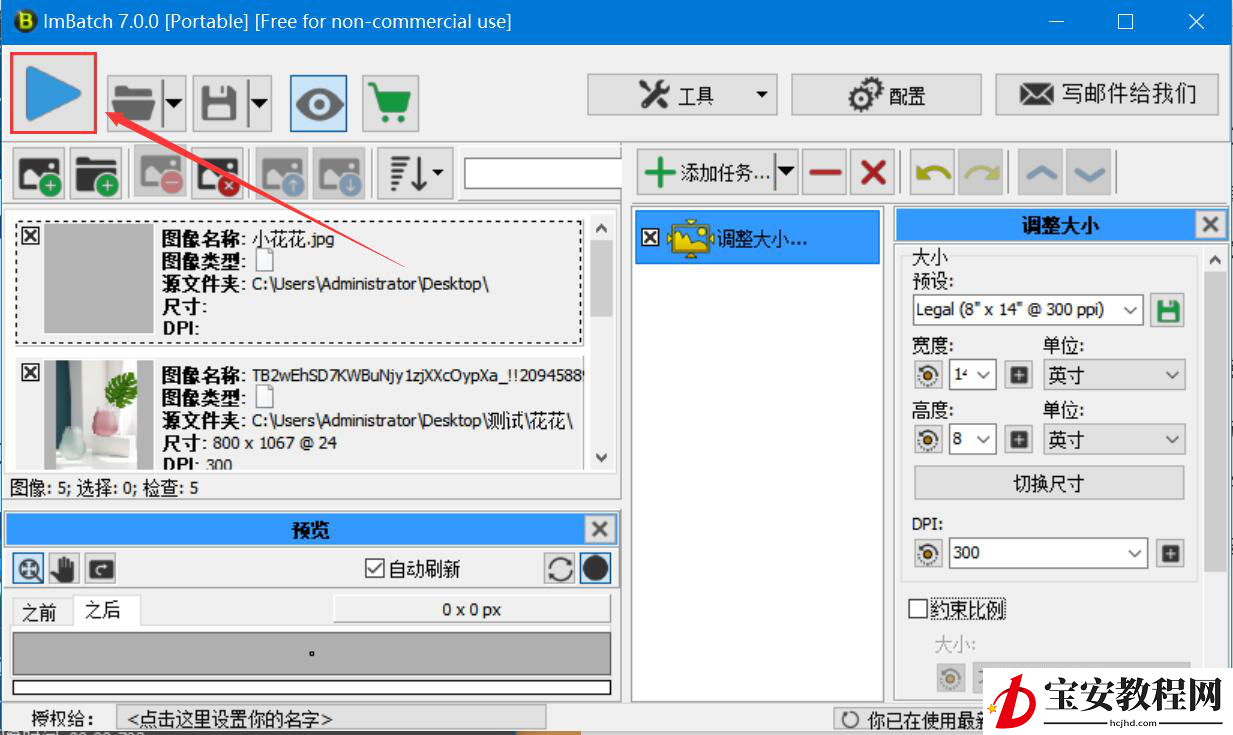Screen dimensions: 1233x735
Task: Remove all images with the red X image icon
Action: pos(217,173)
